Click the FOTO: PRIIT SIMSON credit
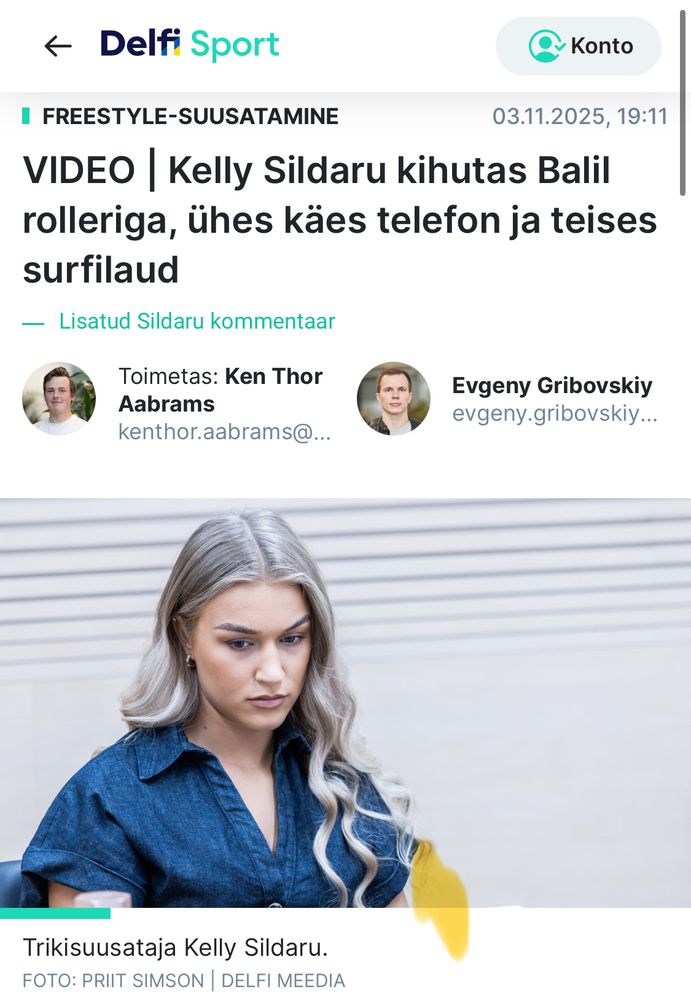 pyautogui.click(x=113, y=980)
